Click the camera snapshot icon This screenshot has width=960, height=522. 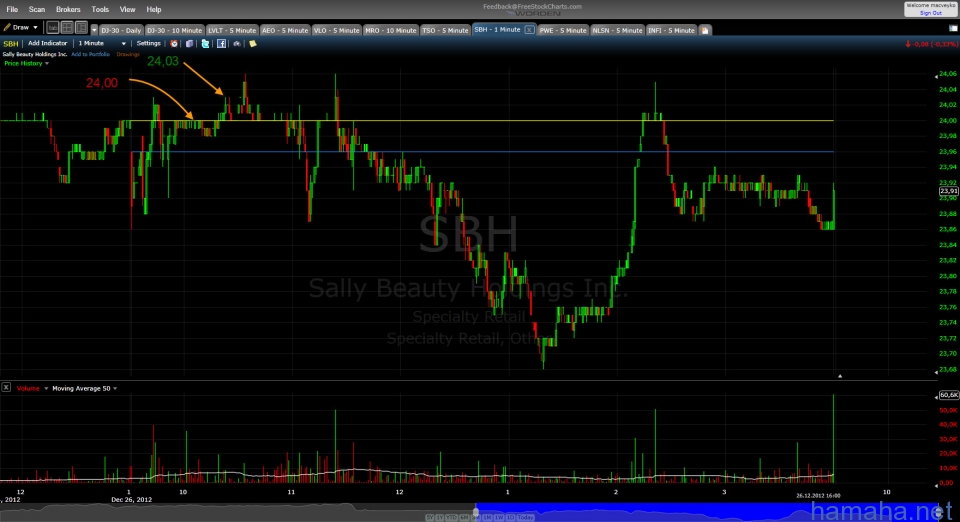[x=237, y=43]
